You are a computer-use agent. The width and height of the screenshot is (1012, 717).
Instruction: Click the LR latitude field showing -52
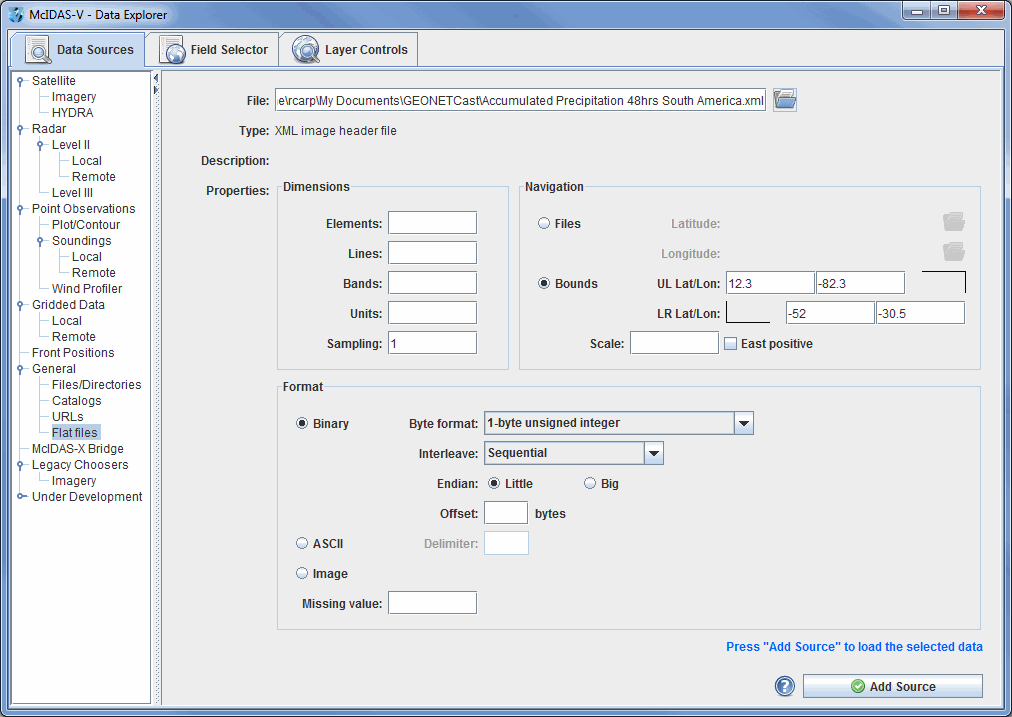pyautogui.click(x=830, y=313)
